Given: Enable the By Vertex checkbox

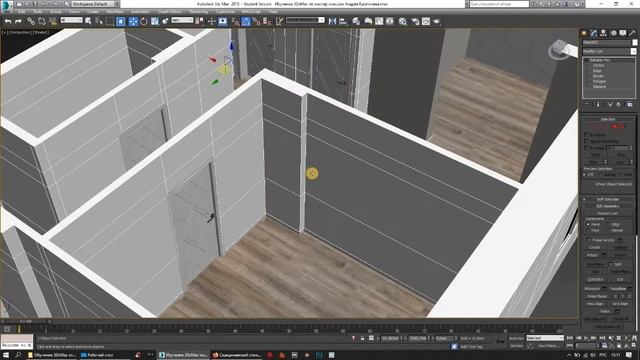Looking at the screenshot, I should [586, 135].
